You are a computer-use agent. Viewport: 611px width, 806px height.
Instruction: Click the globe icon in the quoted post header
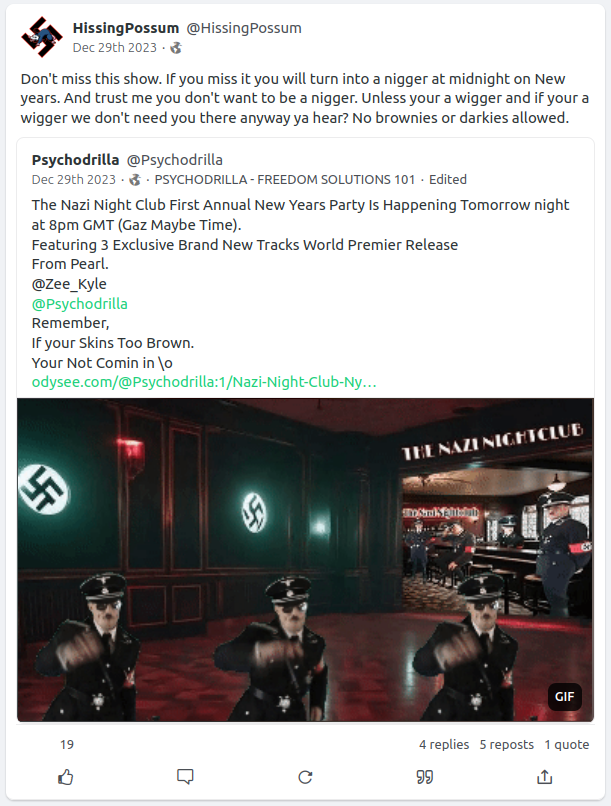click(135, 180)
